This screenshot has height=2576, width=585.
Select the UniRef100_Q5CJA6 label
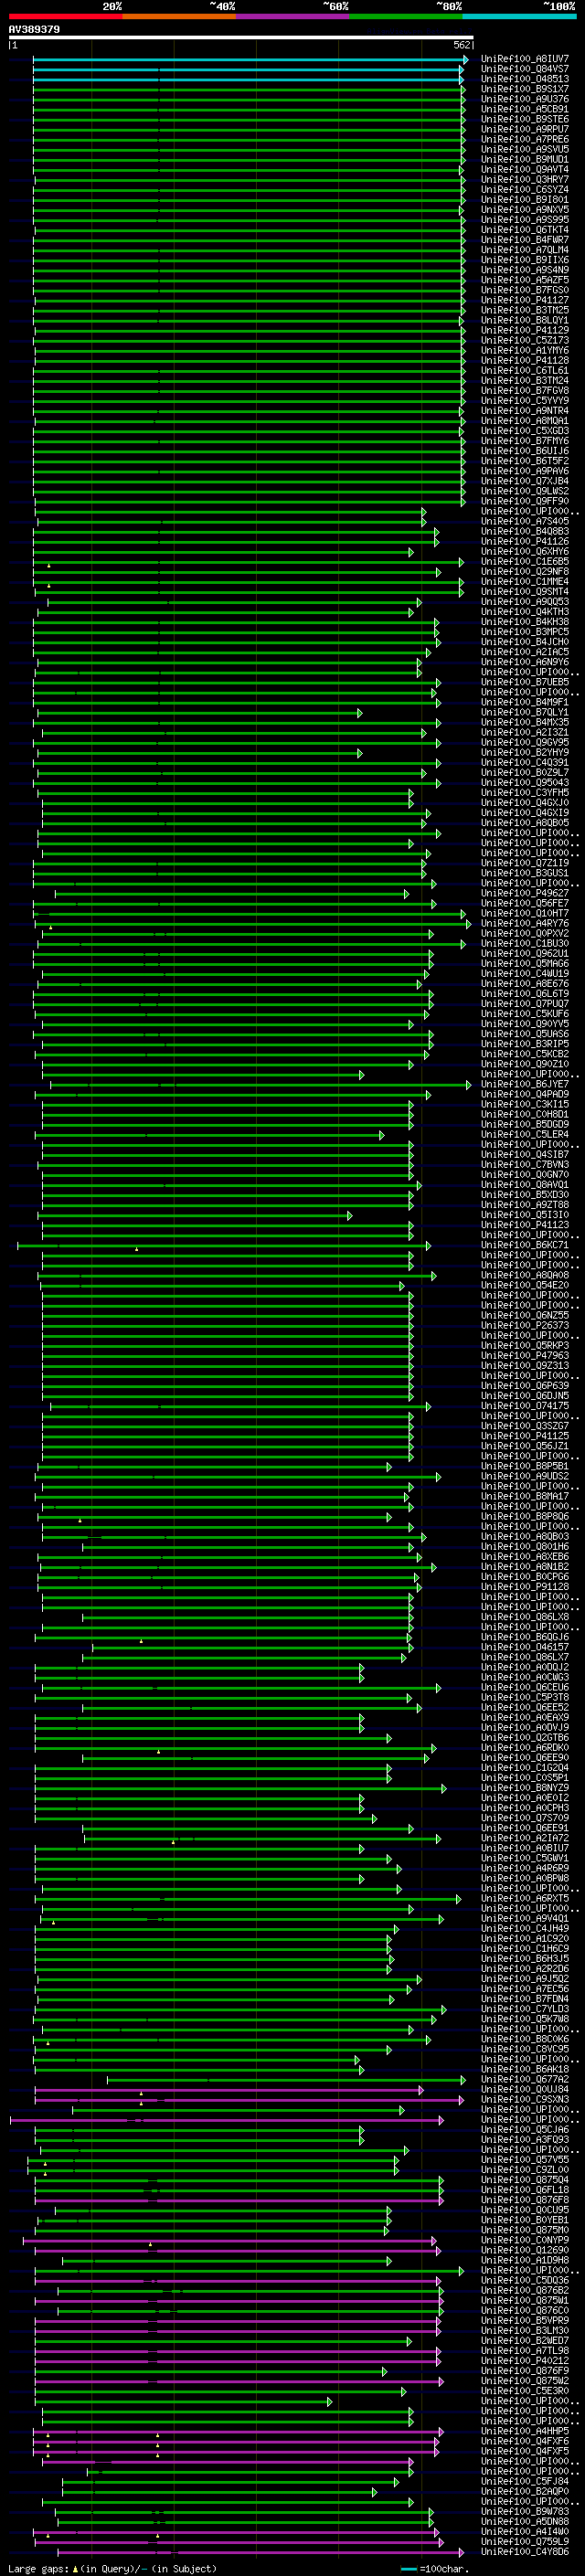pyautogui.click(x=525, y=2129)
